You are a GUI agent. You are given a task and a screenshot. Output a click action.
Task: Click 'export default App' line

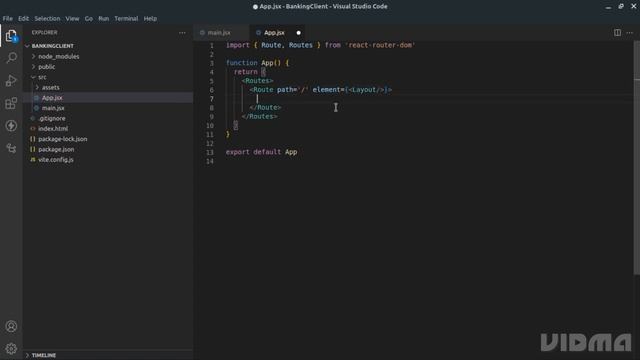tap(261, 152)
